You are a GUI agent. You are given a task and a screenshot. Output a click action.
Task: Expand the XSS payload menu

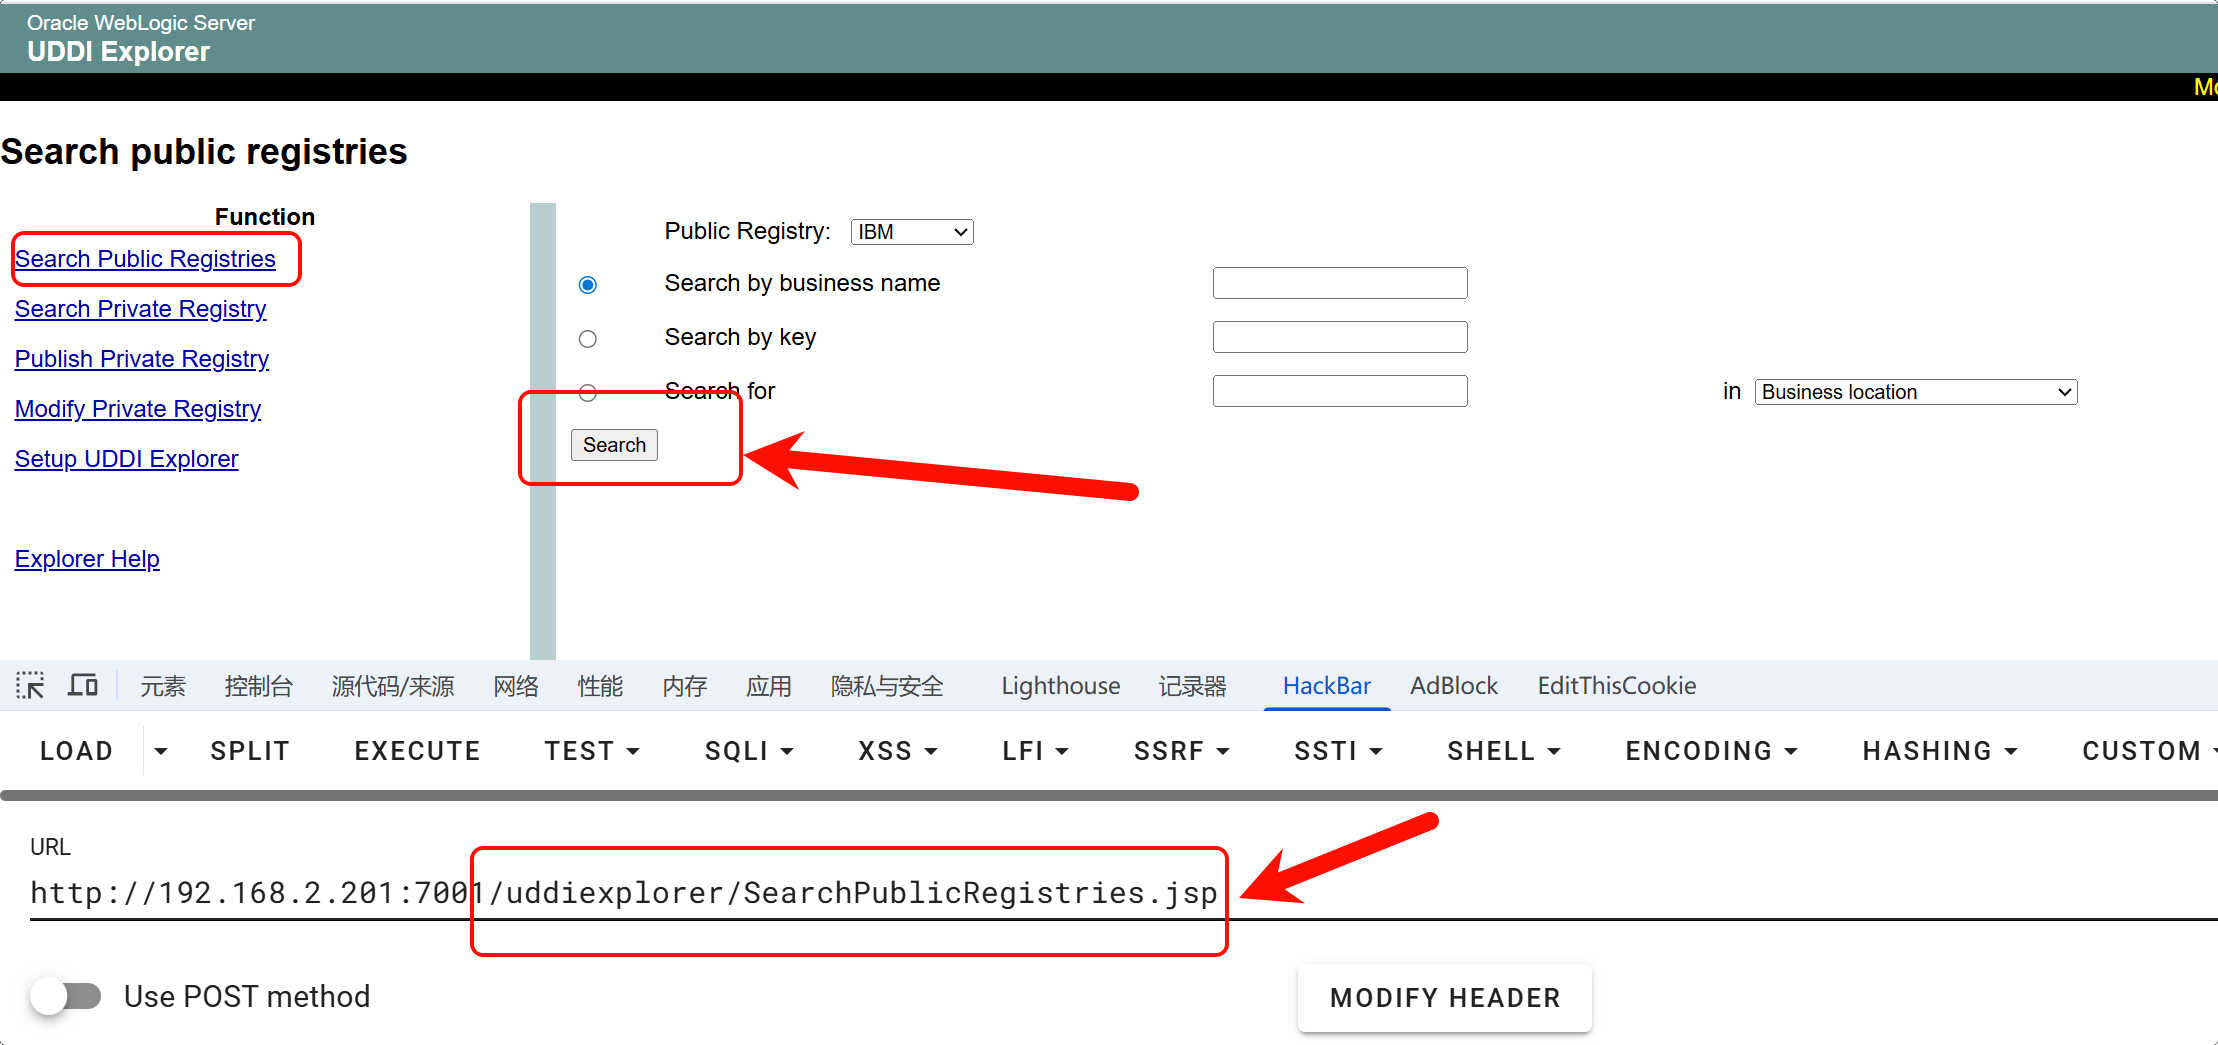[897, 751]
